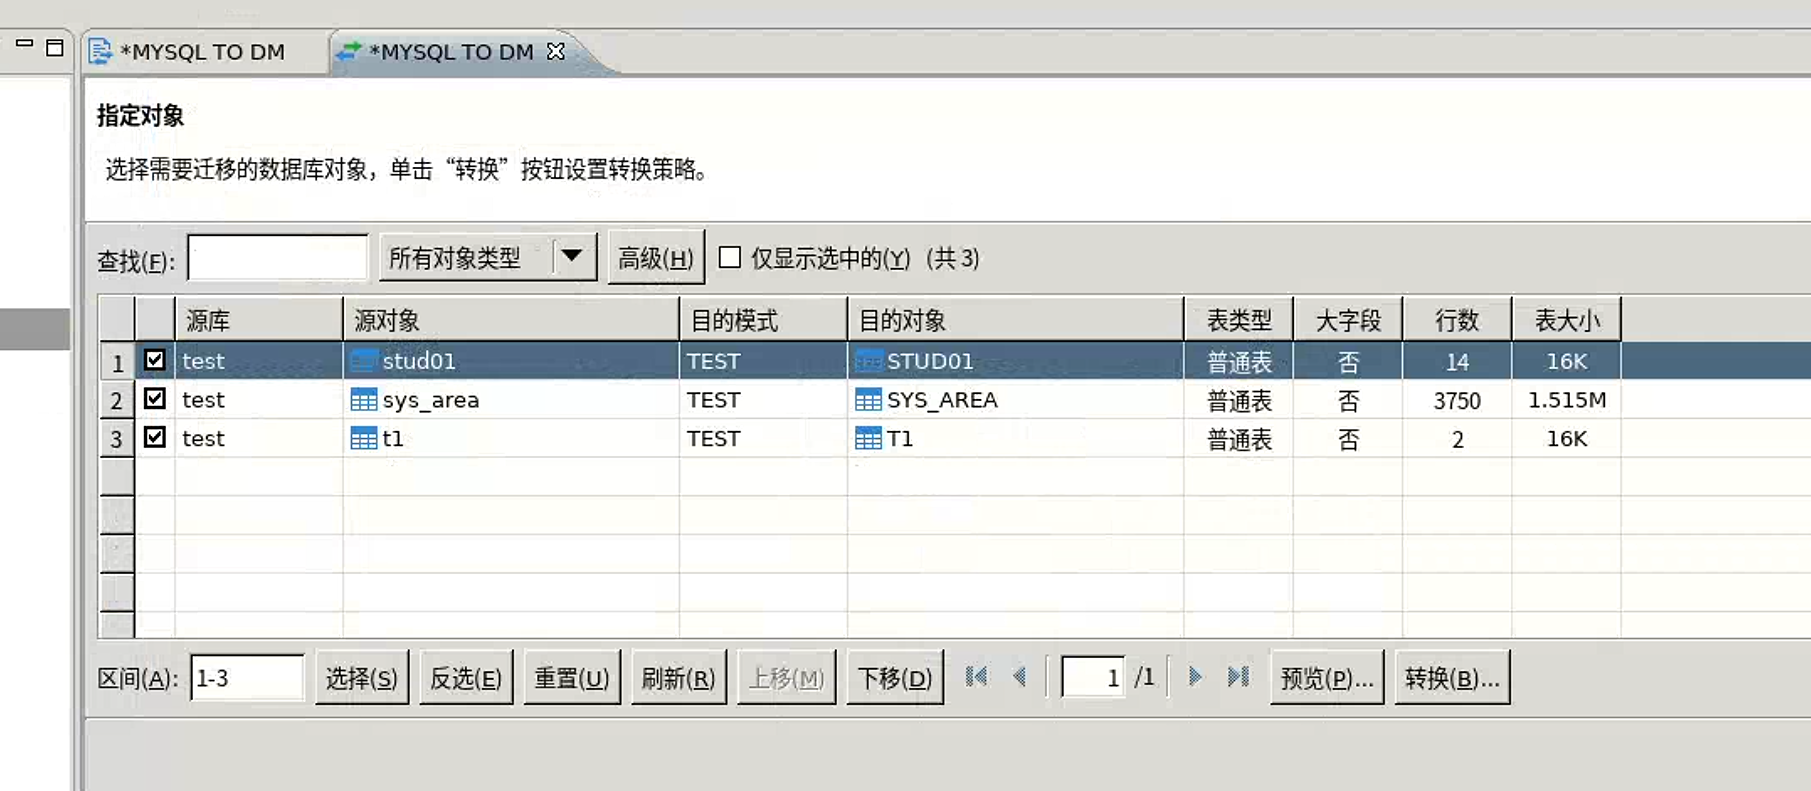Screen dimensions: 1811x791
Task: Click the 3750 row count cell
Action: [x=1457, y=400]
